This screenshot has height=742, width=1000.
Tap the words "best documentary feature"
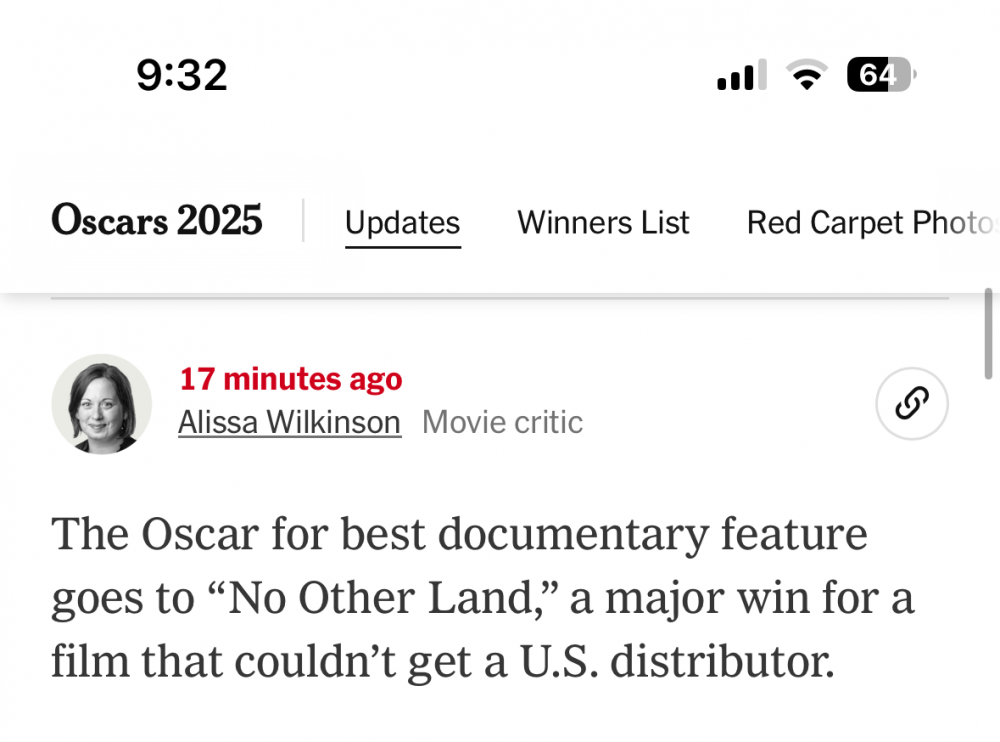[603, 535]
